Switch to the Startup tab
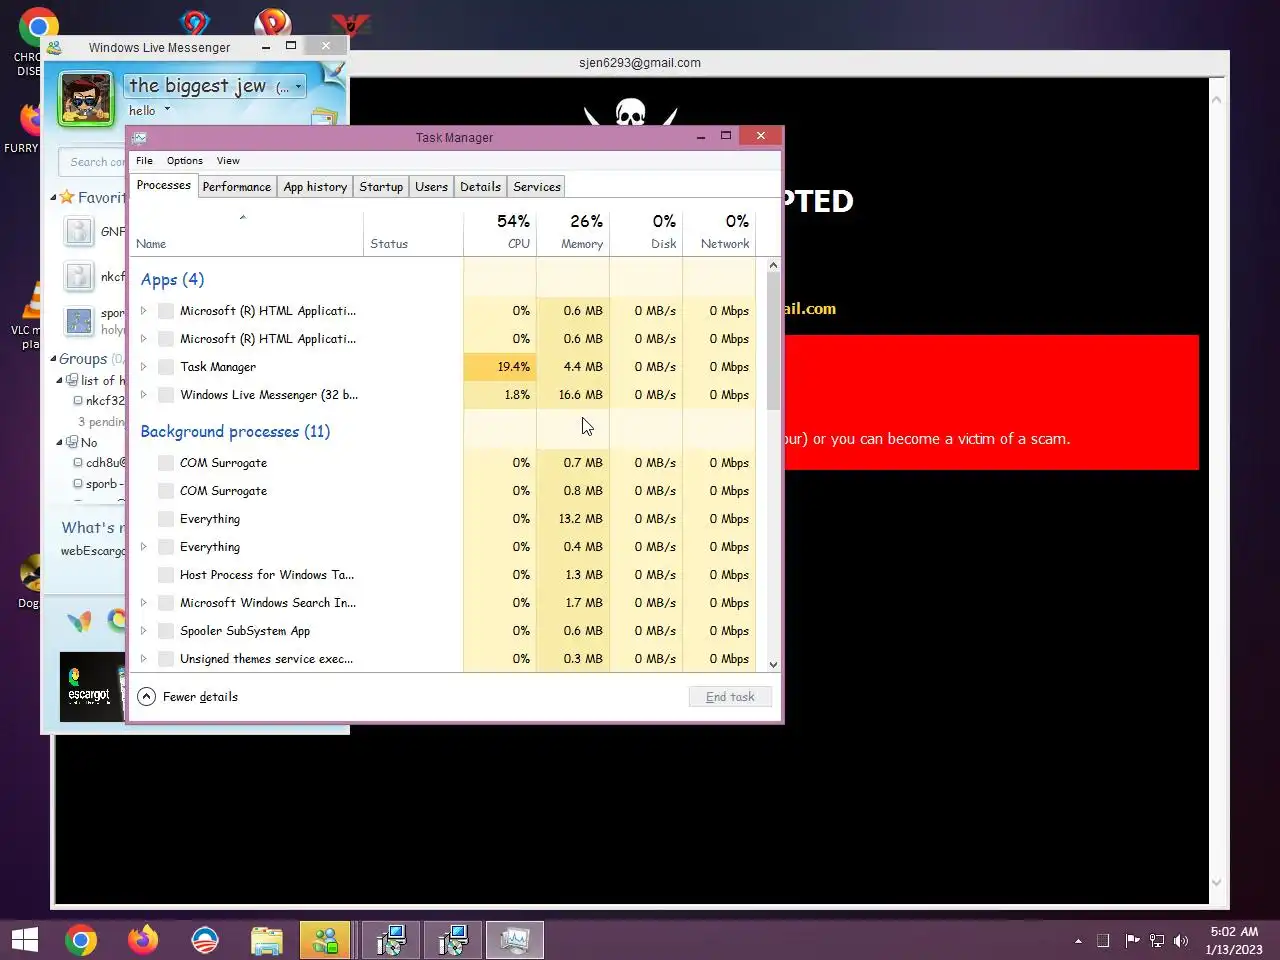The width and height of the screenshot is (1280, 960). (381, 187)
